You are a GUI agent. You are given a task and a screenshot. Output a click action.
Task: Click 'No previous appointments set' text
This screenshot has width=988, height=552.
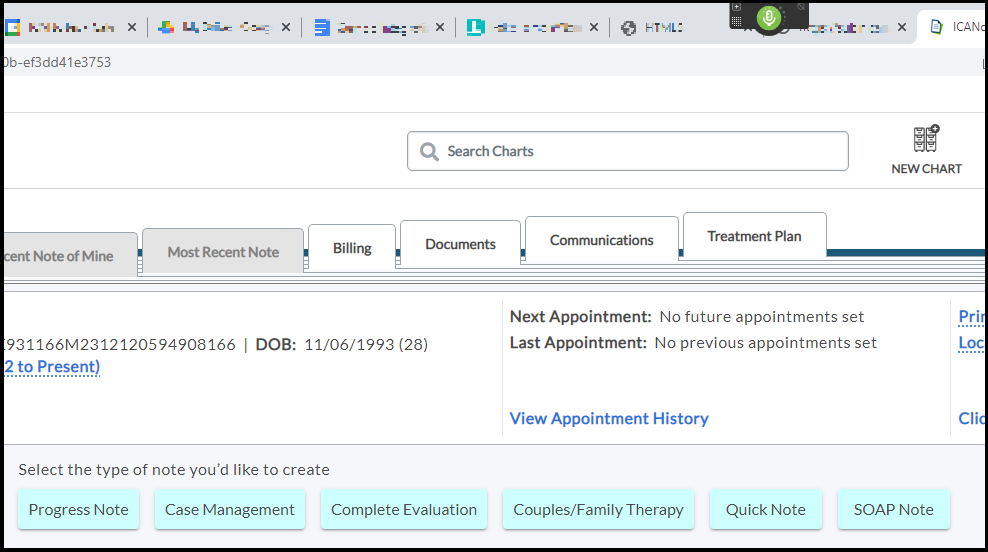(766, 343)
